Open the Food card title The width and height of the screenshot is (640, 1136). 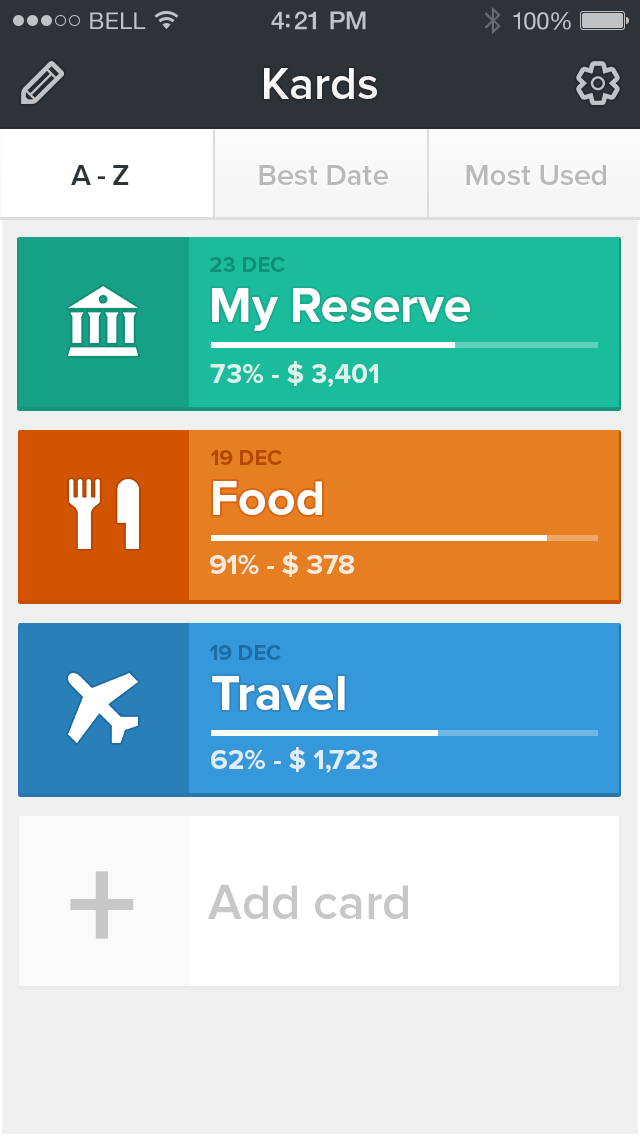(268, 499)
